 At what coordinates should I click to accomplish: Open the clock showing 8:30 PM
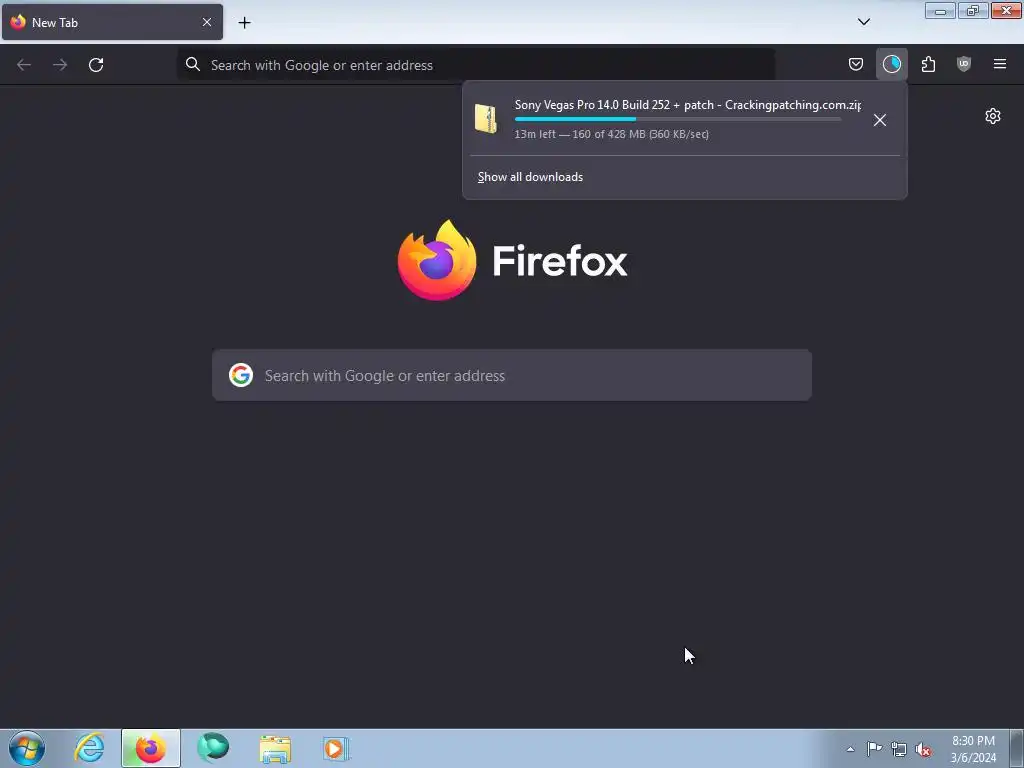click(973, 749)
